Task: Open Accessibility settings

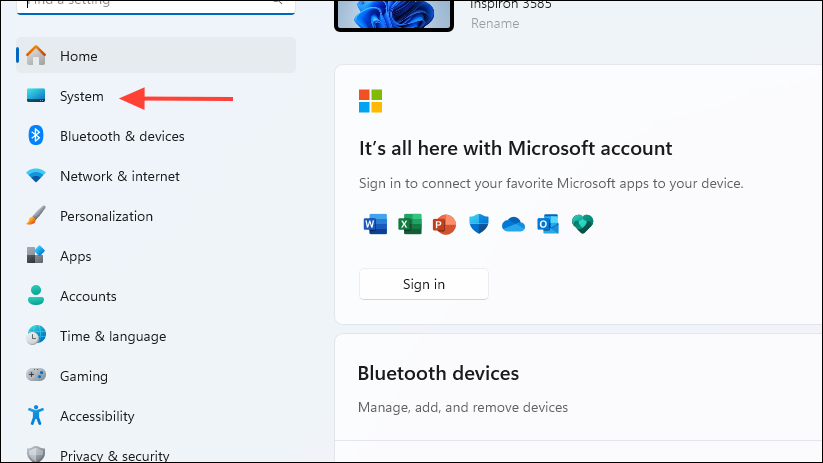Action: pos(156,415)
